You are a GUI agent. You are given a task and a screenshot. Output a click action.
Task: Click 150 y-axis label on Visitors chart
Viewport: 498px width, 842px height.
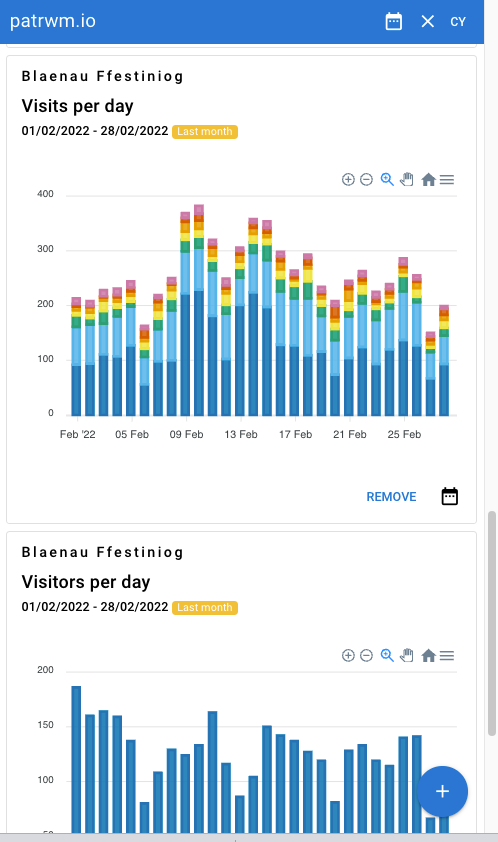45,725
